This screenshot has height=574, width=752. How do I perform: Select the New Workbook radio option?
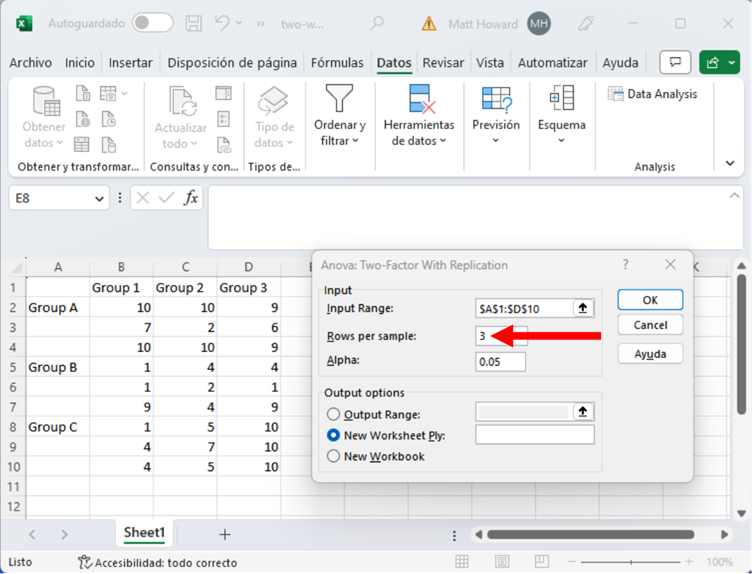pos(334,456)
